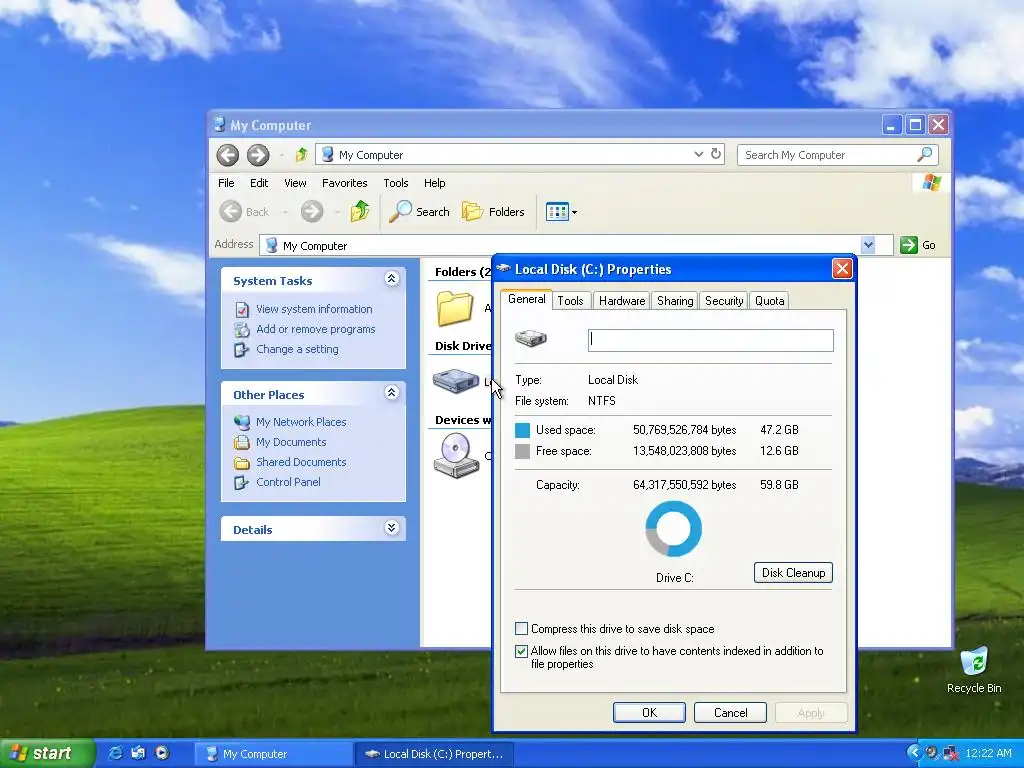
Task: Close the Local Disk Properties dialog
Action: pyautogui.click(x=842, y=268)
